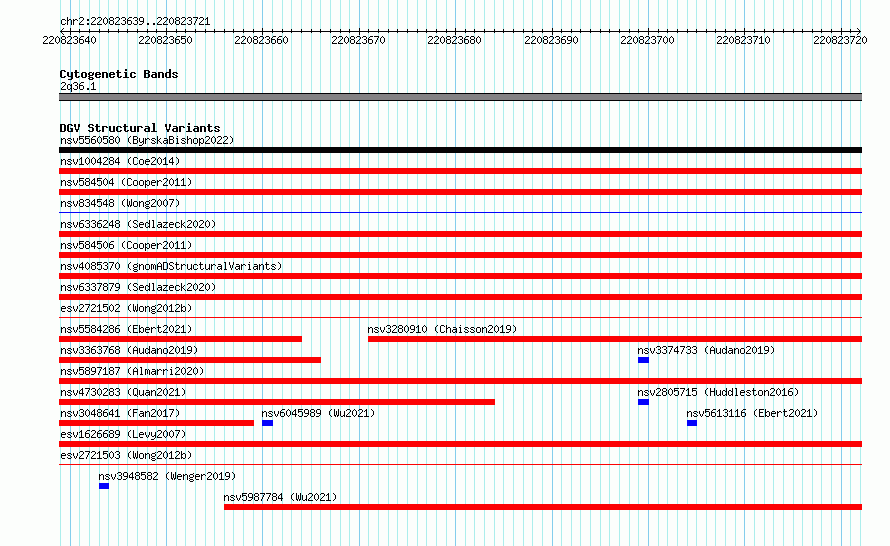
Task: Click the gray 2q36.1 cytogenetic band bar
Action: coord(460,97)
